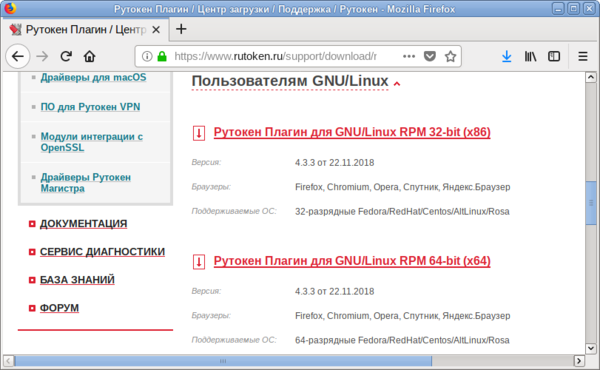
Task: Reload the current page
Action: pos(66,57)
